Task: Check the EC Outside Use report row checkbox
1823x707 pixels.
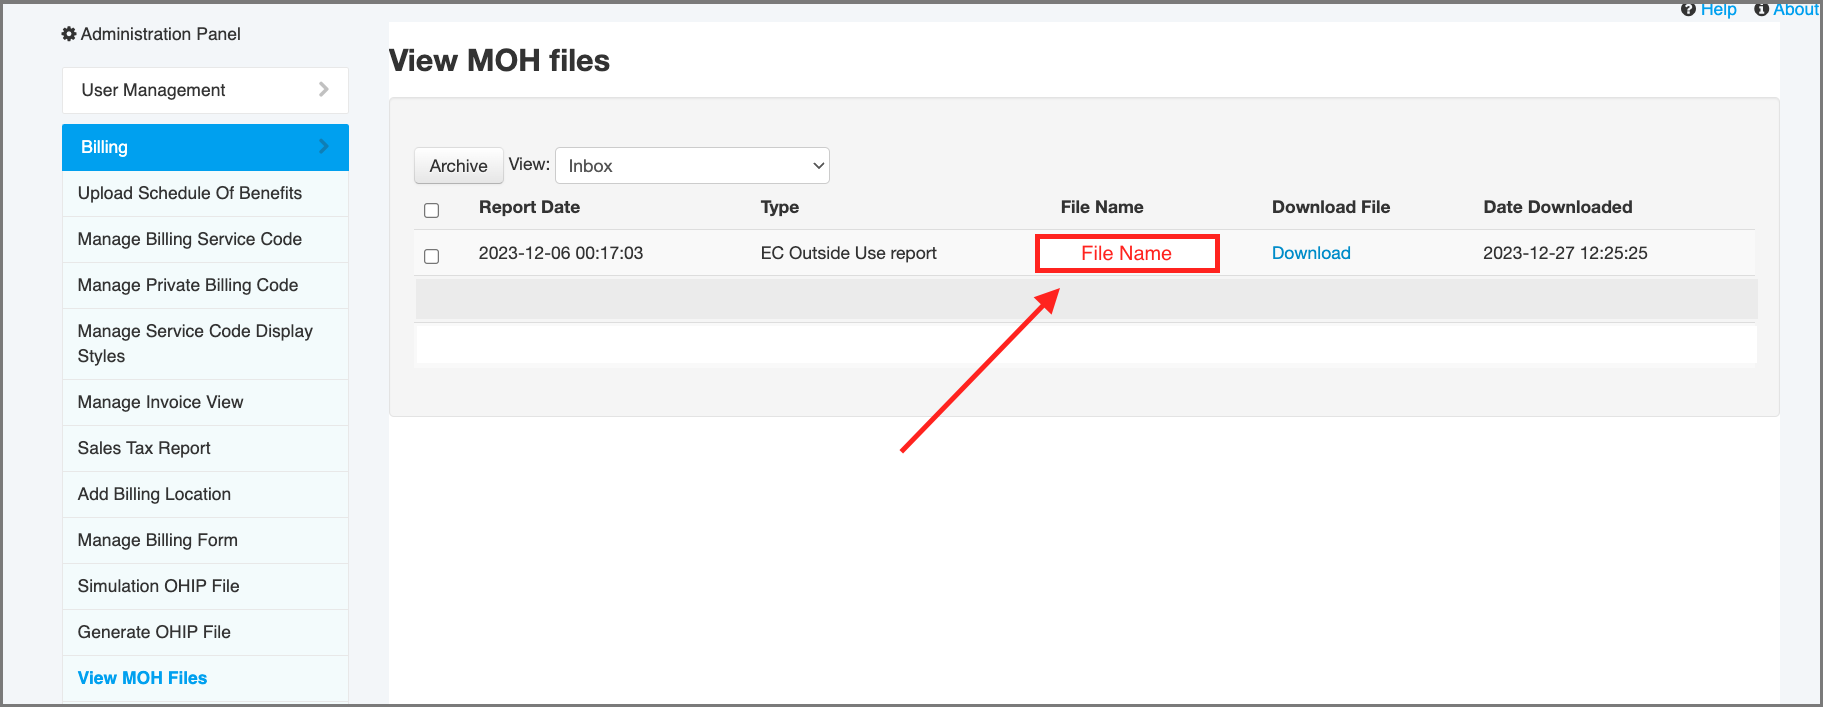Action: pyautogui.click(x=432, y=256)
